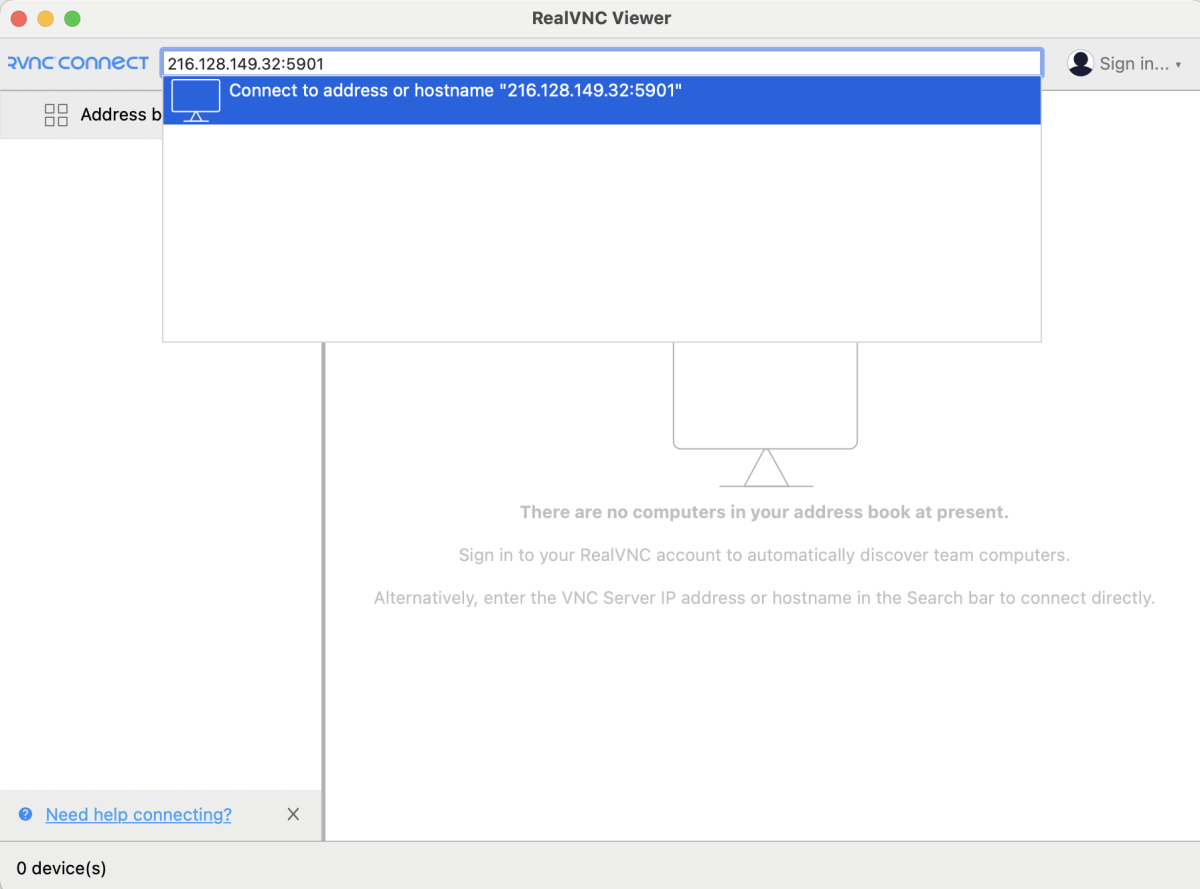
Task: Click the Sign in... button
Action: 1125,63
